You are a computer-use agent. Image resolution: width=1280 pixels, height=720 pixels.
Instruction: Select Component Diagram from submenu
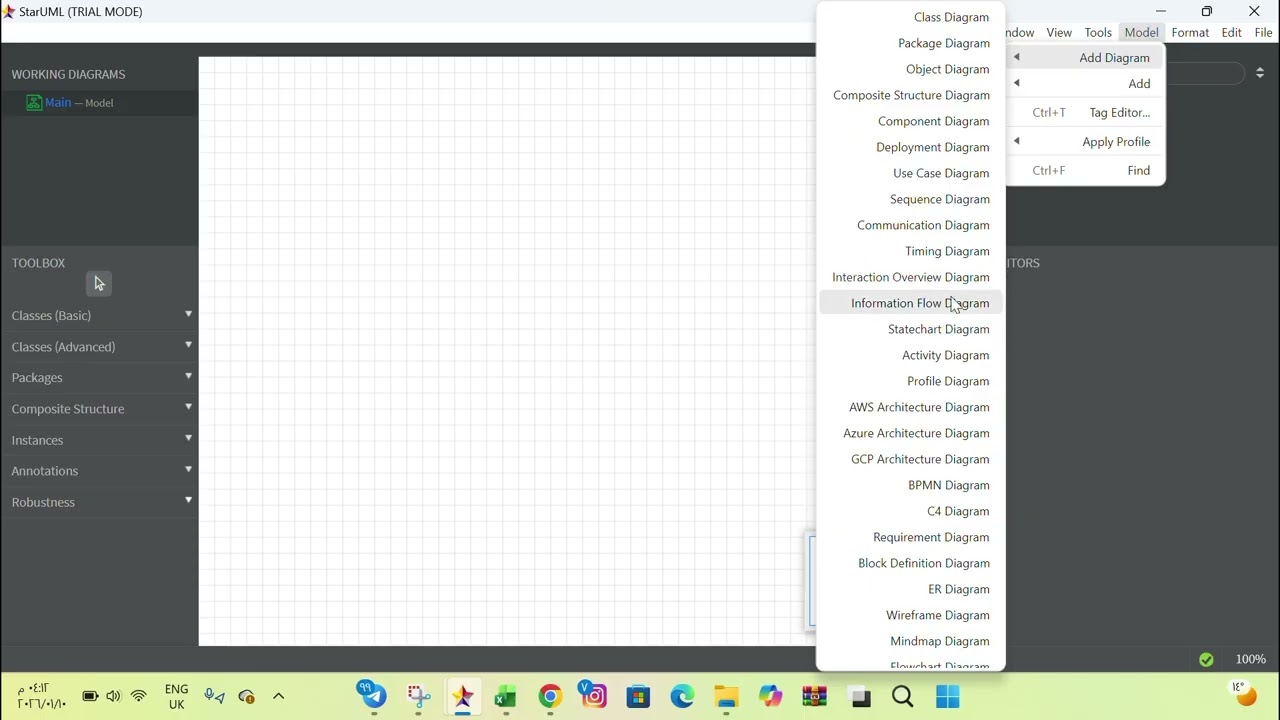(911, 121)
